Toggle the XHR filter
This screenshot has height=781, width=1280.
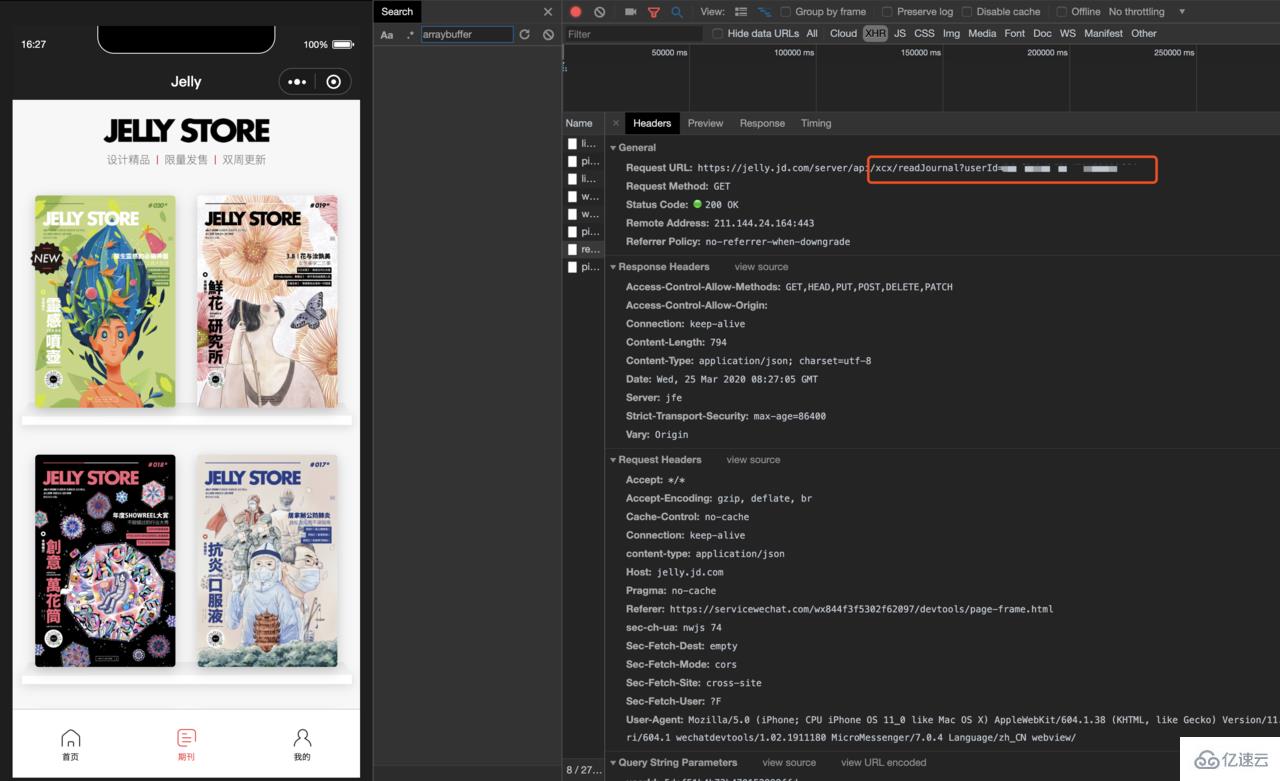pyautogui.click(x=875, y=34)
